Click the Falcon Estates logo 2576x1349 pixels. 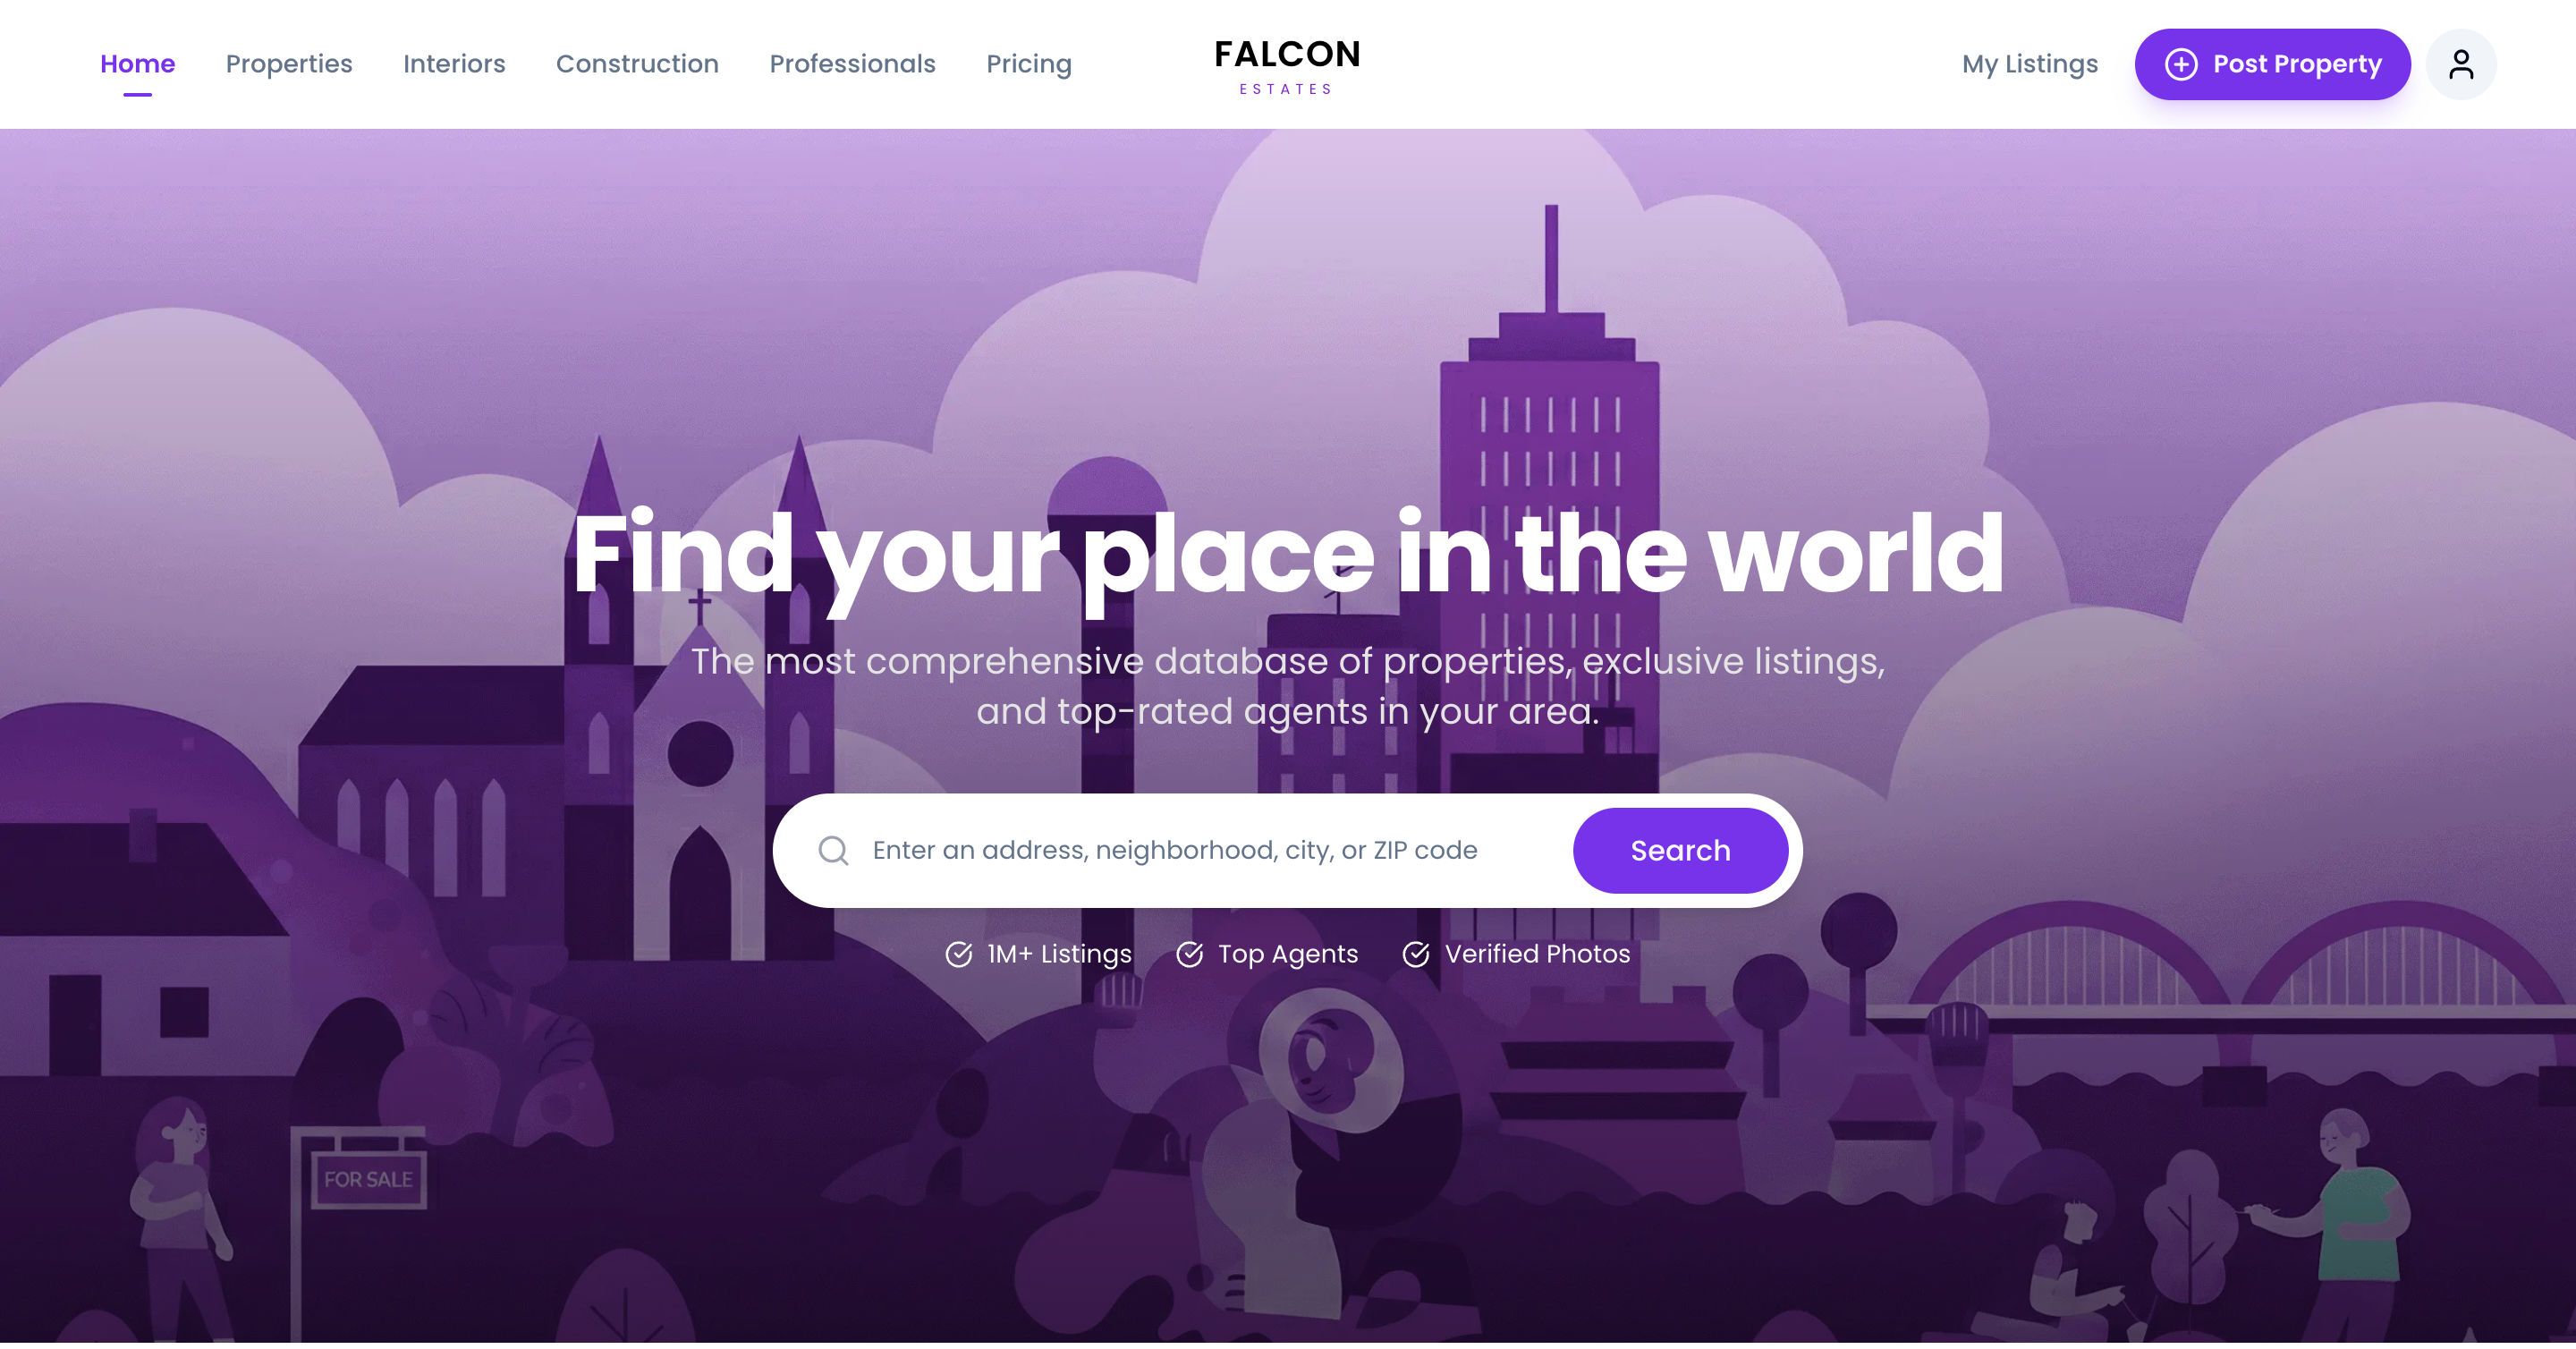(x=1287, y=66)
